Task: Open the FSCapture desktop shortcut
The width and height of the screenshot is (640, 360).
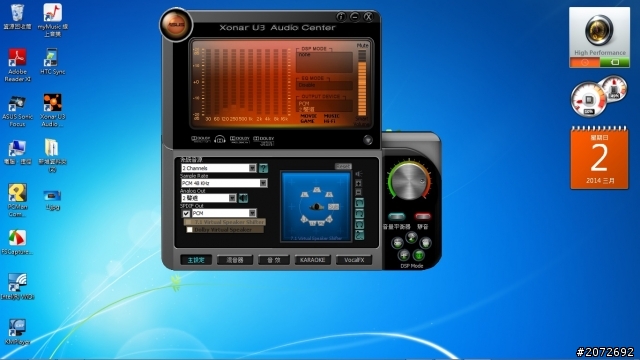Action: click(x=17, y=242)
